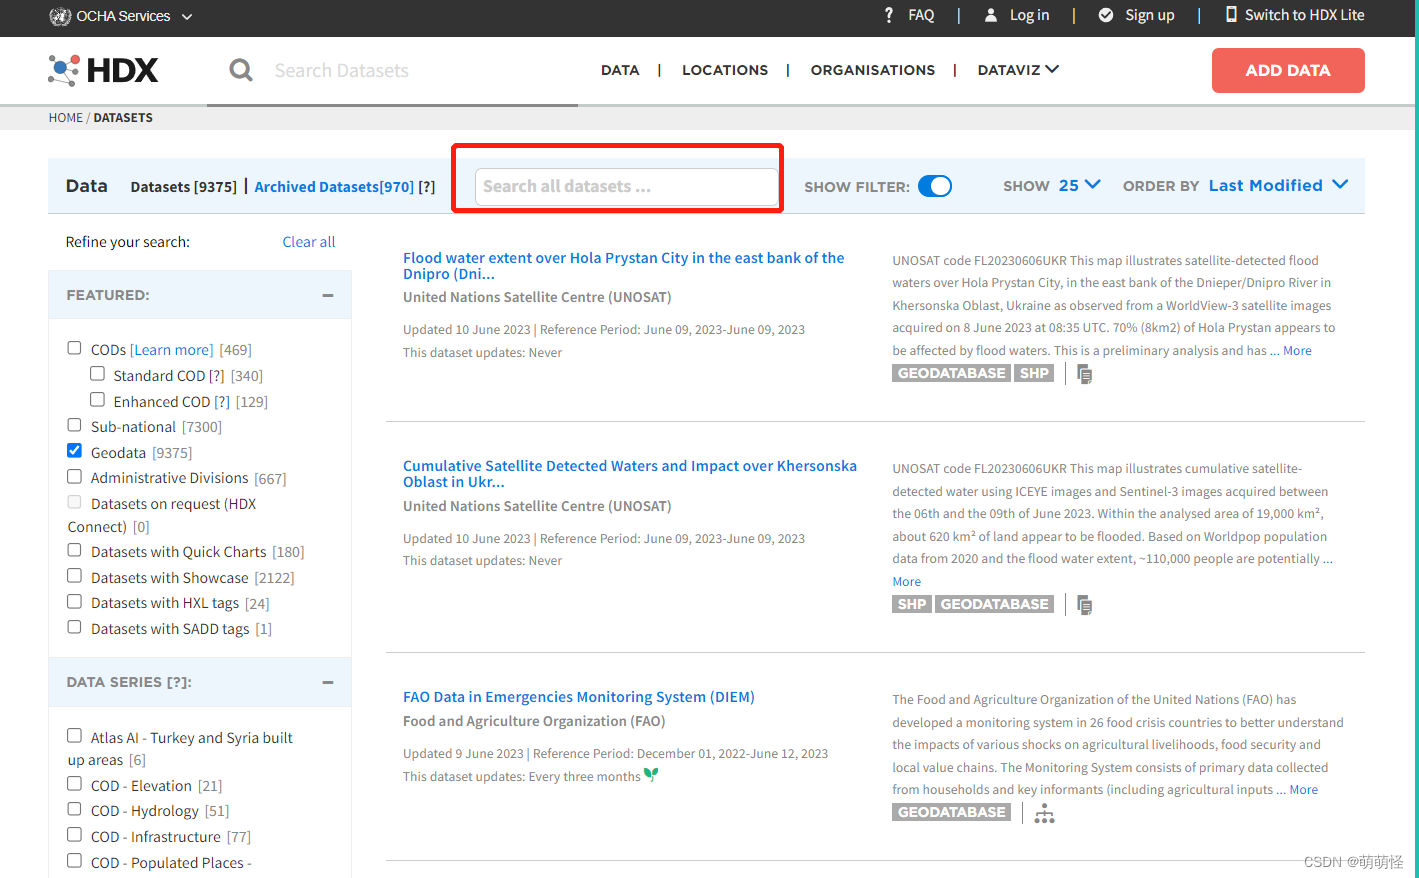The width and height of the screenshot is (1419, 878).
Task: Turn off the Show Filter toggle
Action: point(935,186)
